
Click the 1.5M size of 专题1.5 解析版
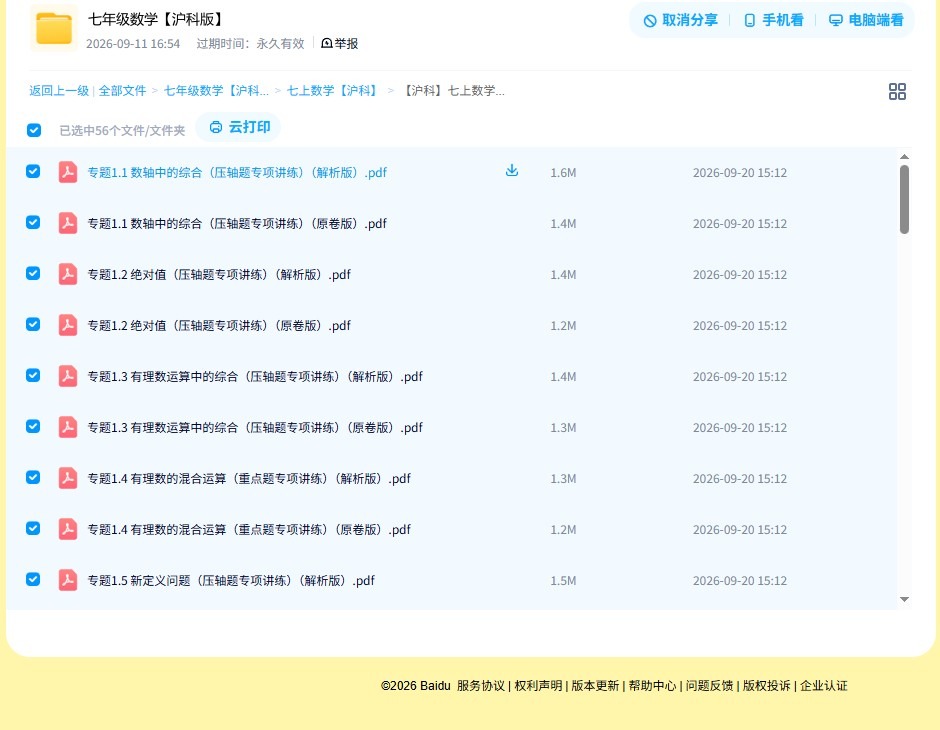[x=563, y=580]
